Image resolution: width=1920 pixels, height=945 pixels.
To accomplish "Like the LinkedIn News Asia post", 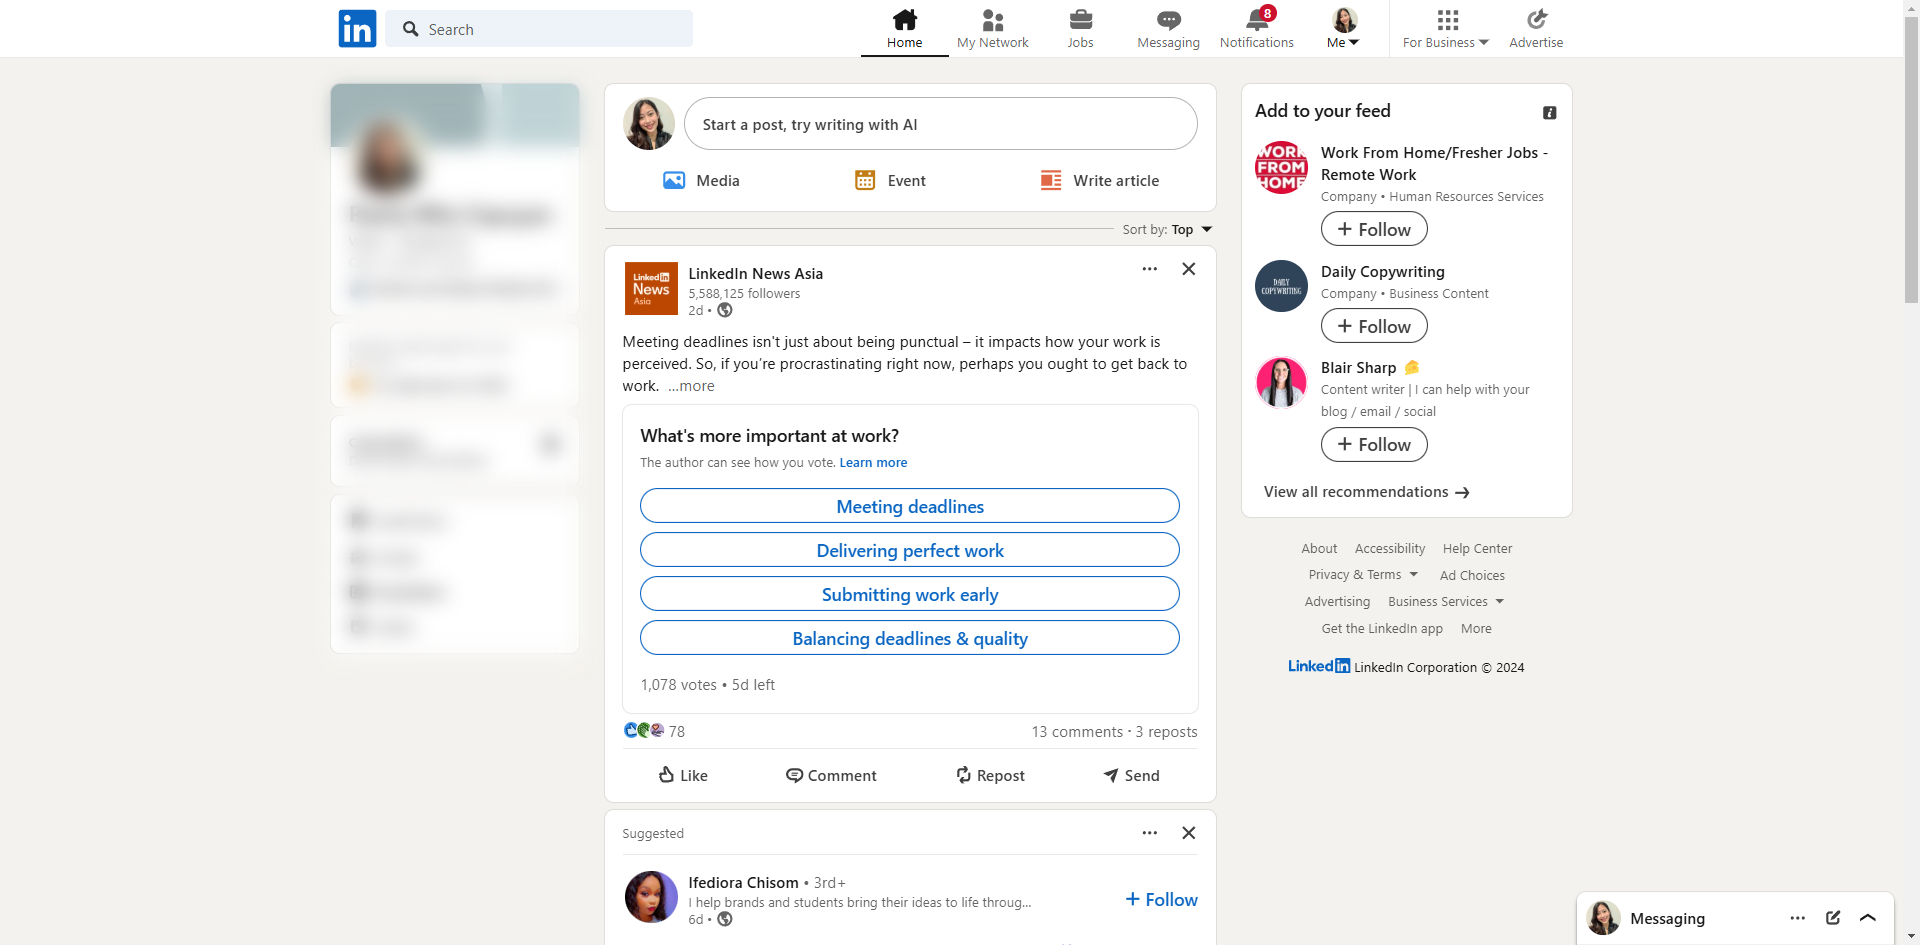I will (683, 775).
